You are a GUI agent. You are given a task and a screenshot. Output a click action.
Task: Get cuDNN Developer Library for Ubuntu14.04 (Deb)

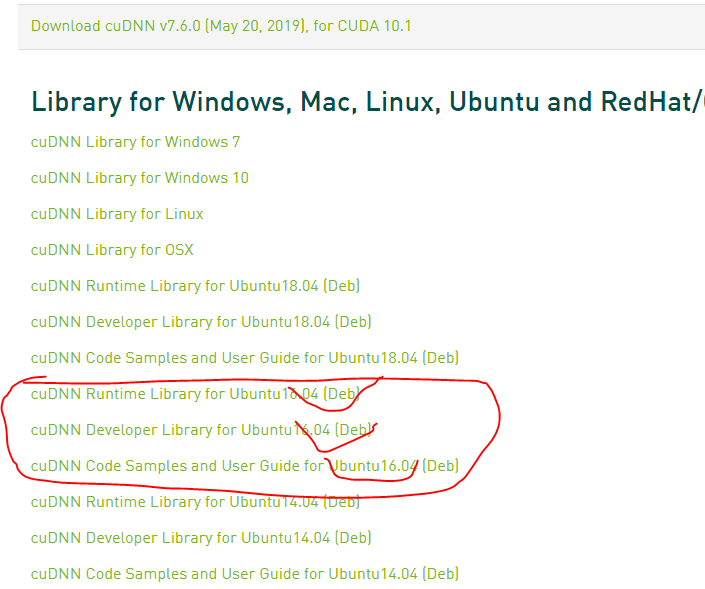click(x=201, y=538)
